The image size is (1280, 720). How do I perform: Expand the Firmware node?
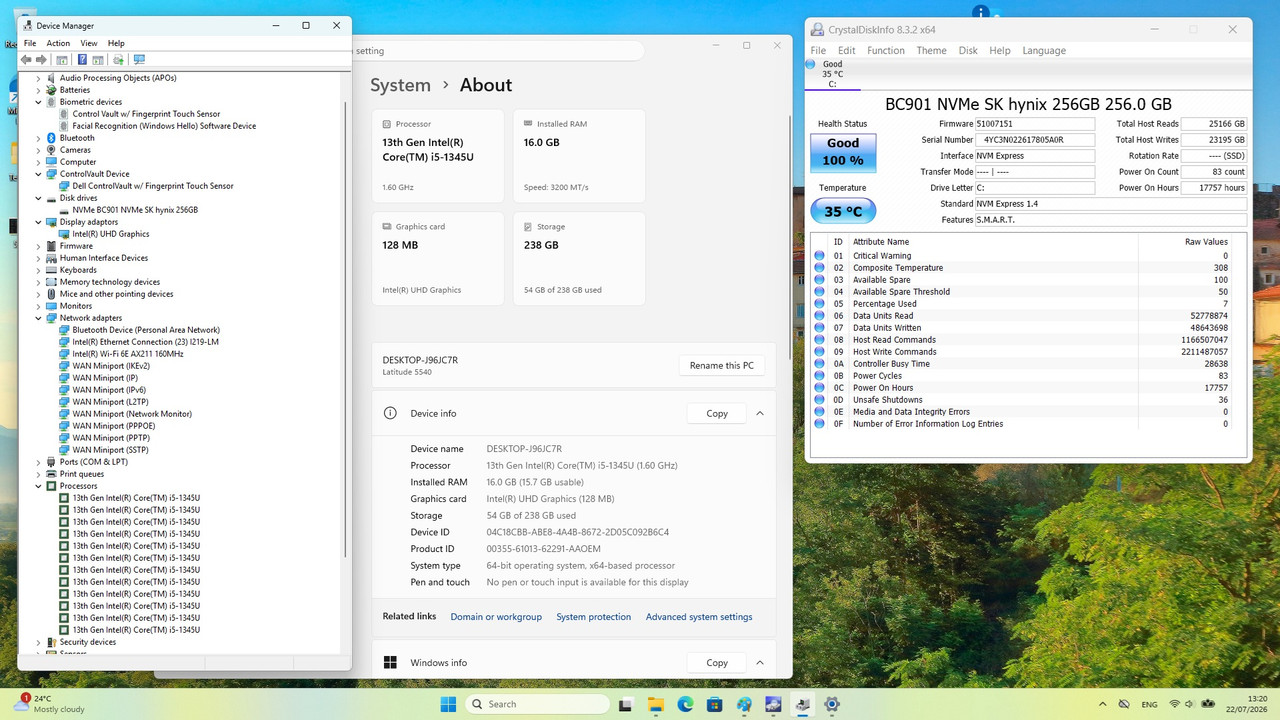(x=38, y=246)
